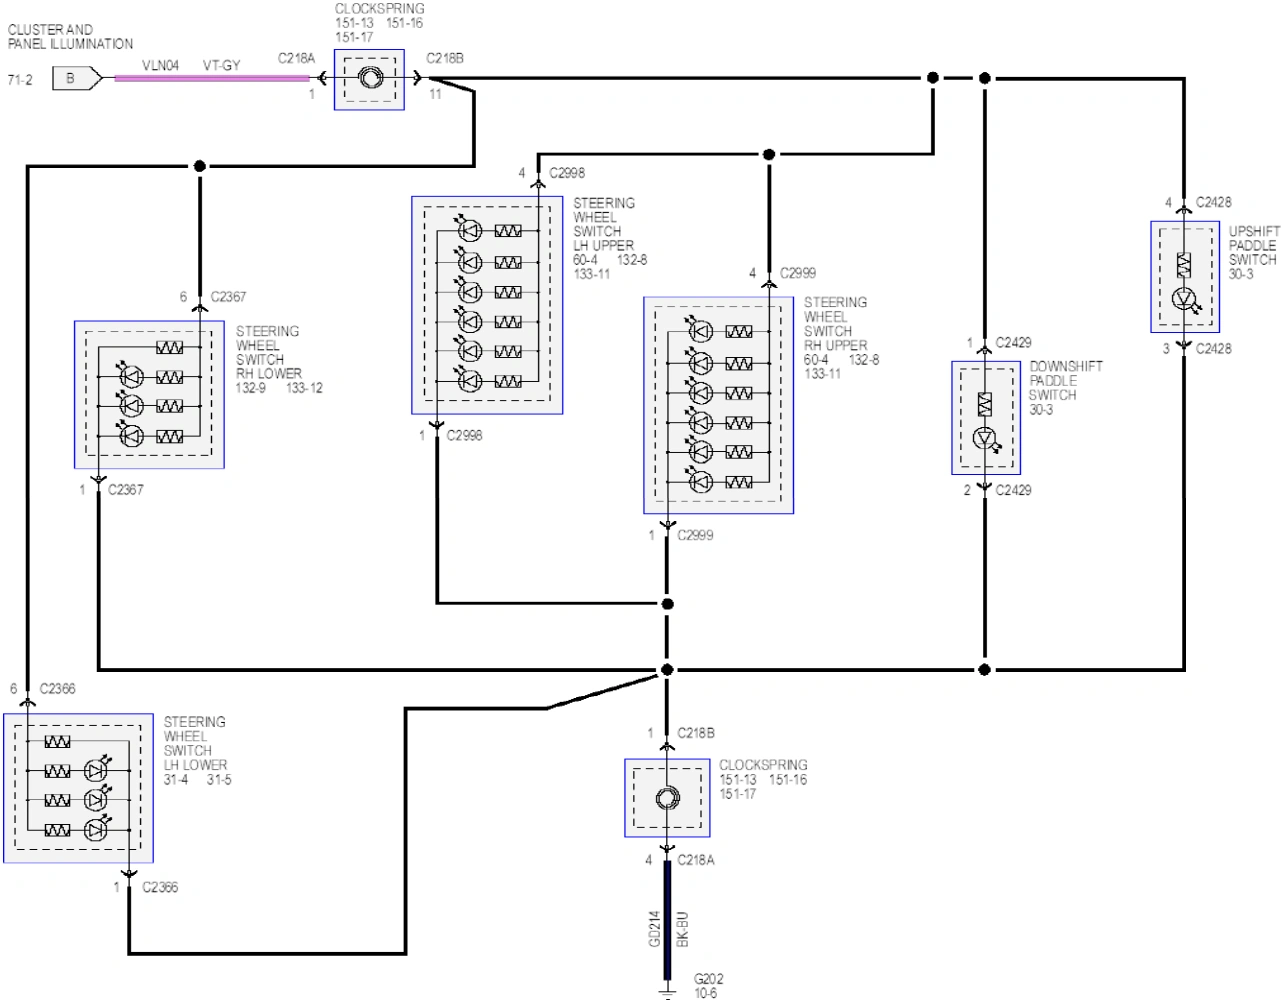Click the C2998 label at pin 1
1283x1001 pixels.
464,436
